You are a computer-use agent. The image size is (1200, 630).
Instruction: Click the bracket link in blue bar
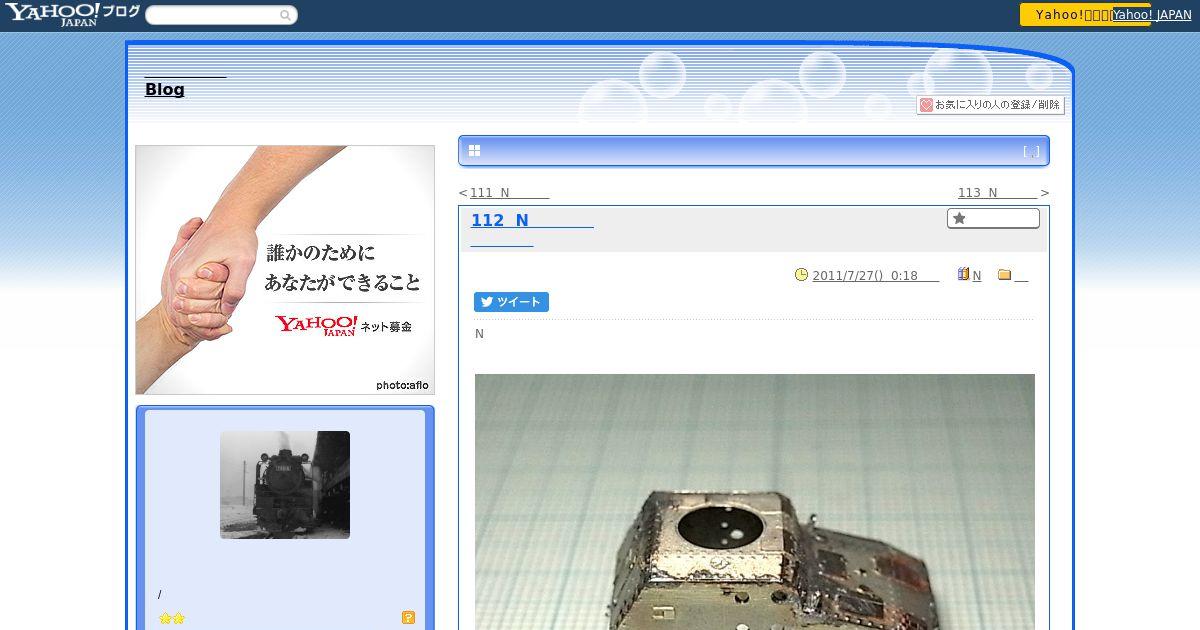[x=1031, y=152]
